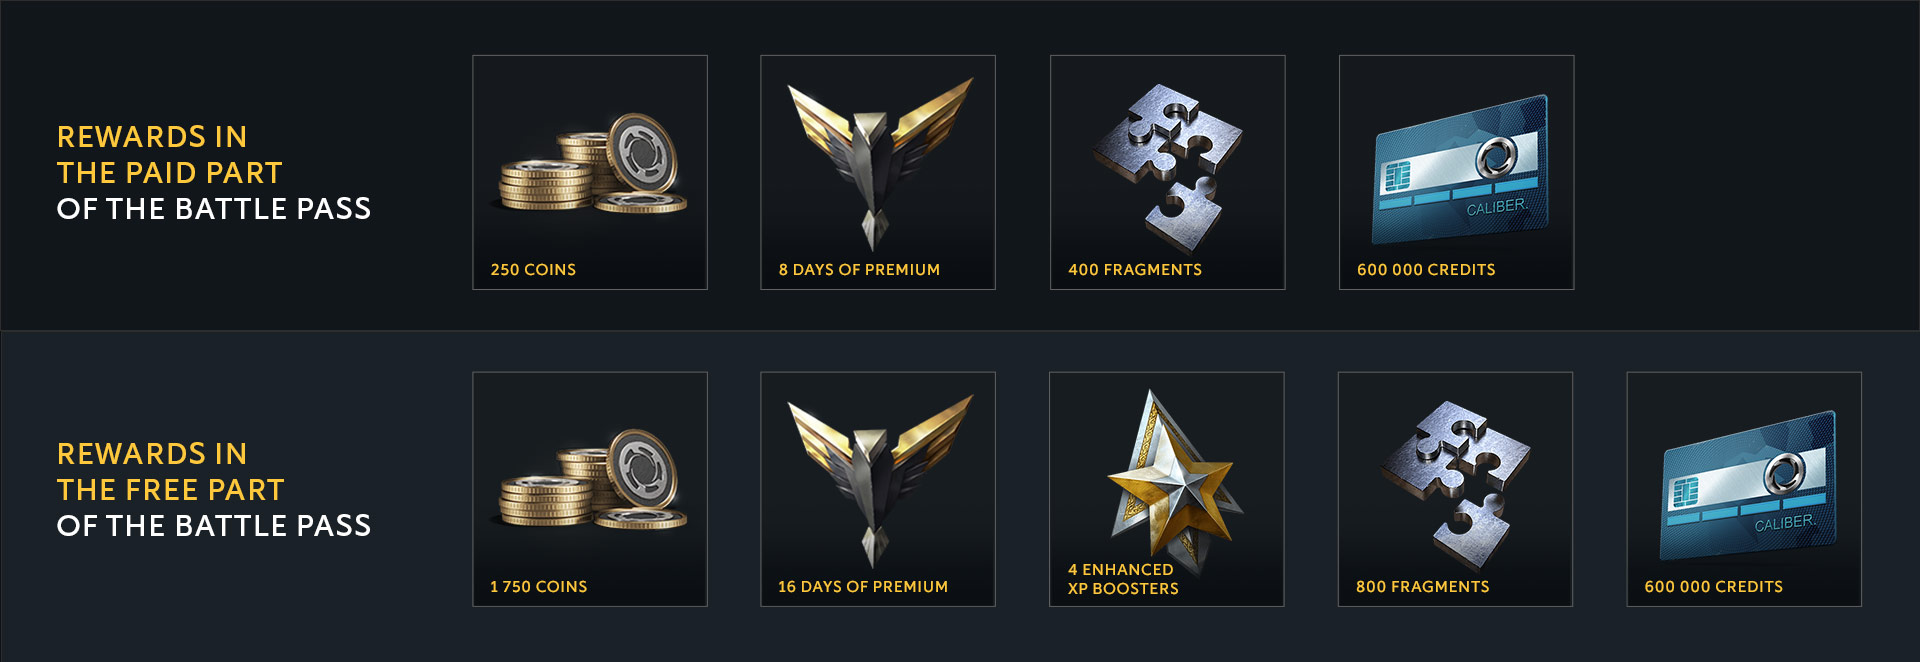Click the Caliber credit card in free rewards
The width and height of the screenshot is (1920, 662).
pyautogui.click(x=1748, y=486)
